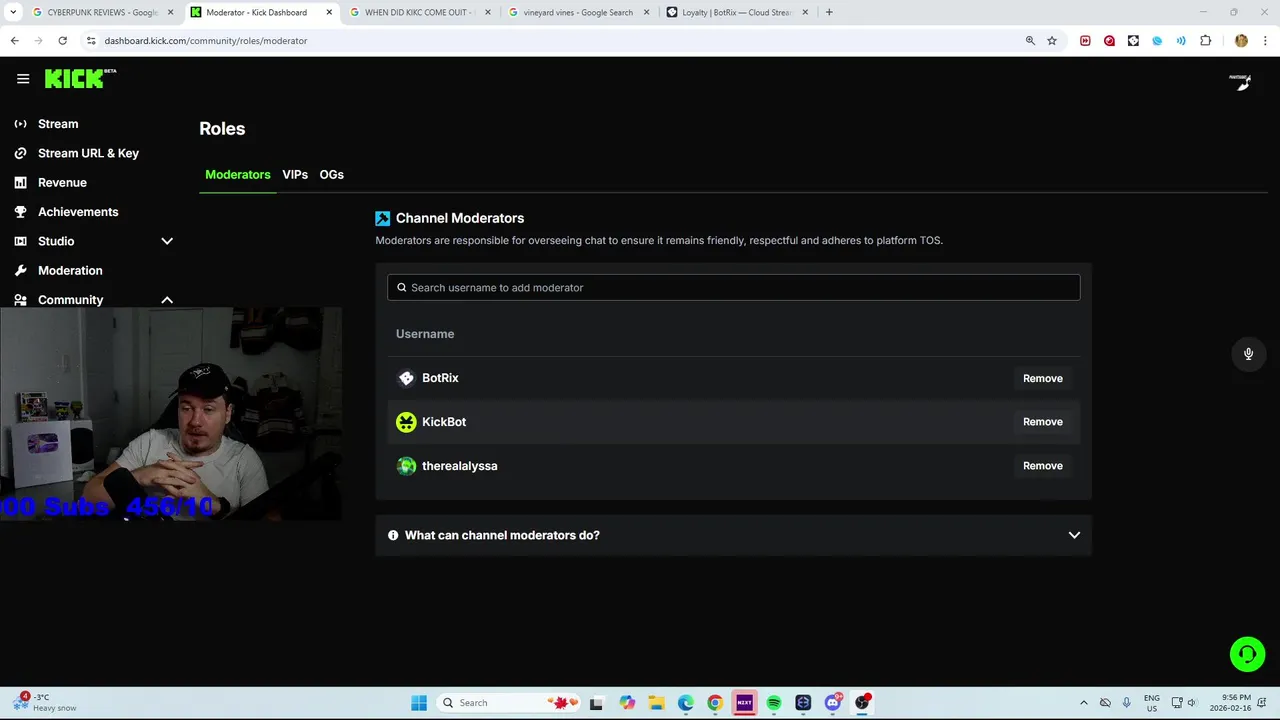Open the Chrome extensions puzzle icon
Image resolution: width=1280 pixels, height=720 pixels.
click(1205, 41)
